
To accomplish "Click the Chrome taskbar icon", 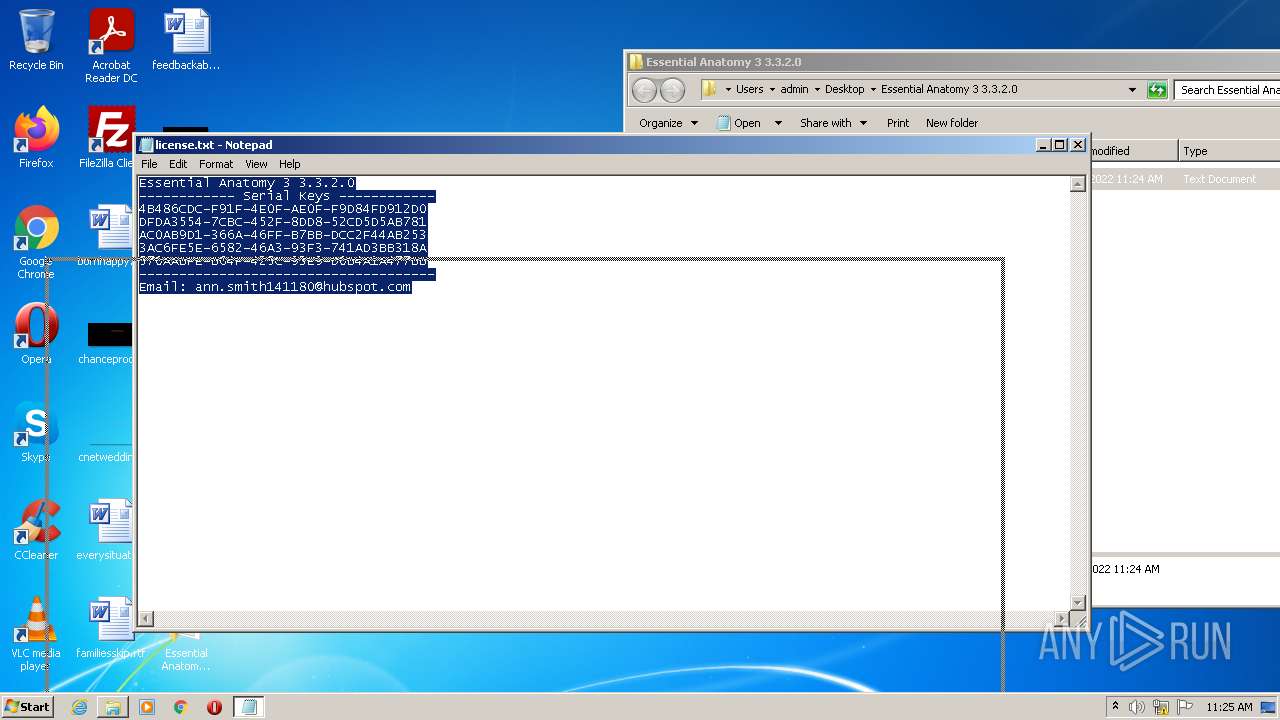I will click(181, 707).
